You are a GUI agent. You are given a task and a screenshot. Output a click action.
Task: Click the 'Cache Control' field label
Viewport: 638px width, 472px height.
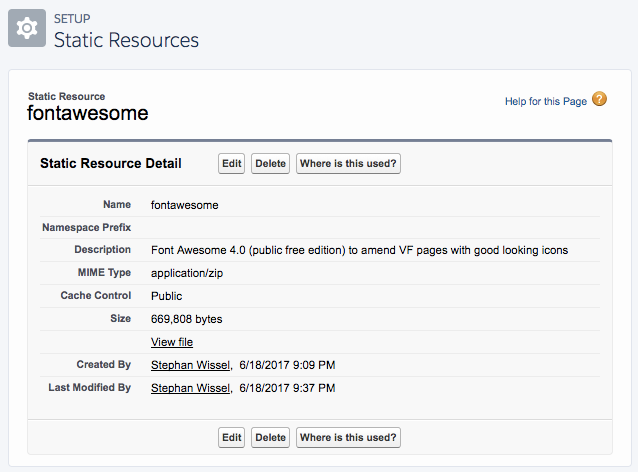[x=96, y=295]
